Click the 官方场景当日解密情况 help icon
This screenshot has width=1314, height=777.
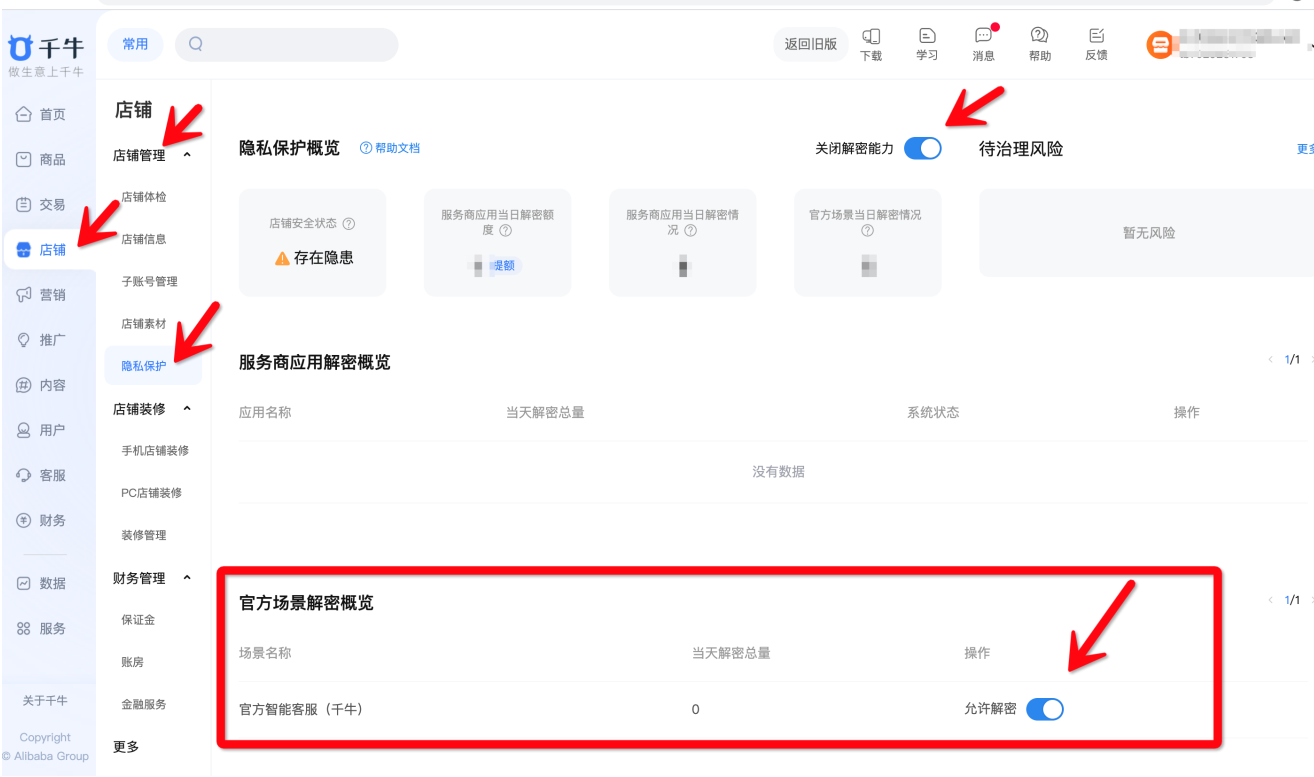point(868,230)
